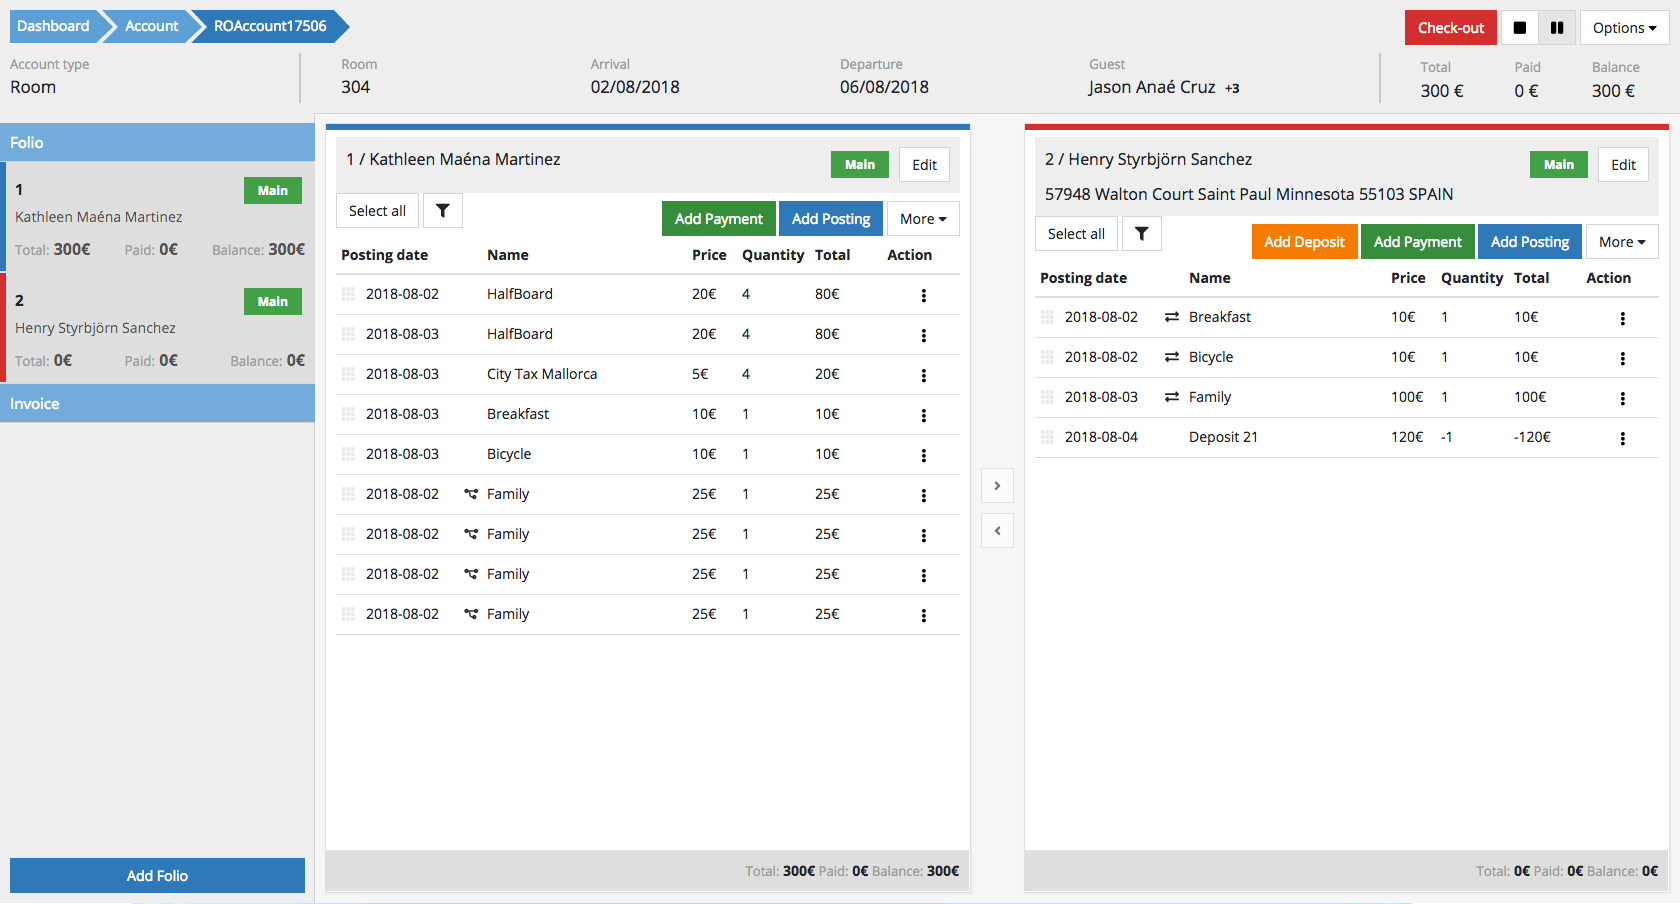Click the single-panel layout icon

pos(1519,28)
